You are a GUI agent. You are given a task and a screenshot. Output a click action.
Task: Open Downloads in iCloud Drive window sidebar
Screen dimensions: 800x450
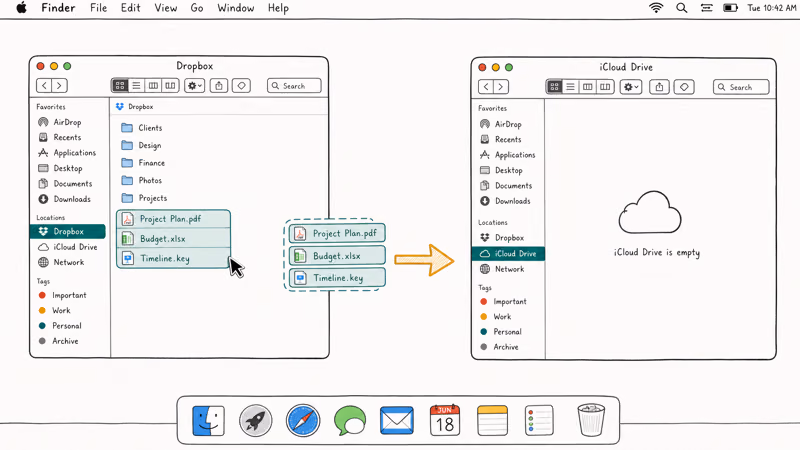(x=506, y=201)
